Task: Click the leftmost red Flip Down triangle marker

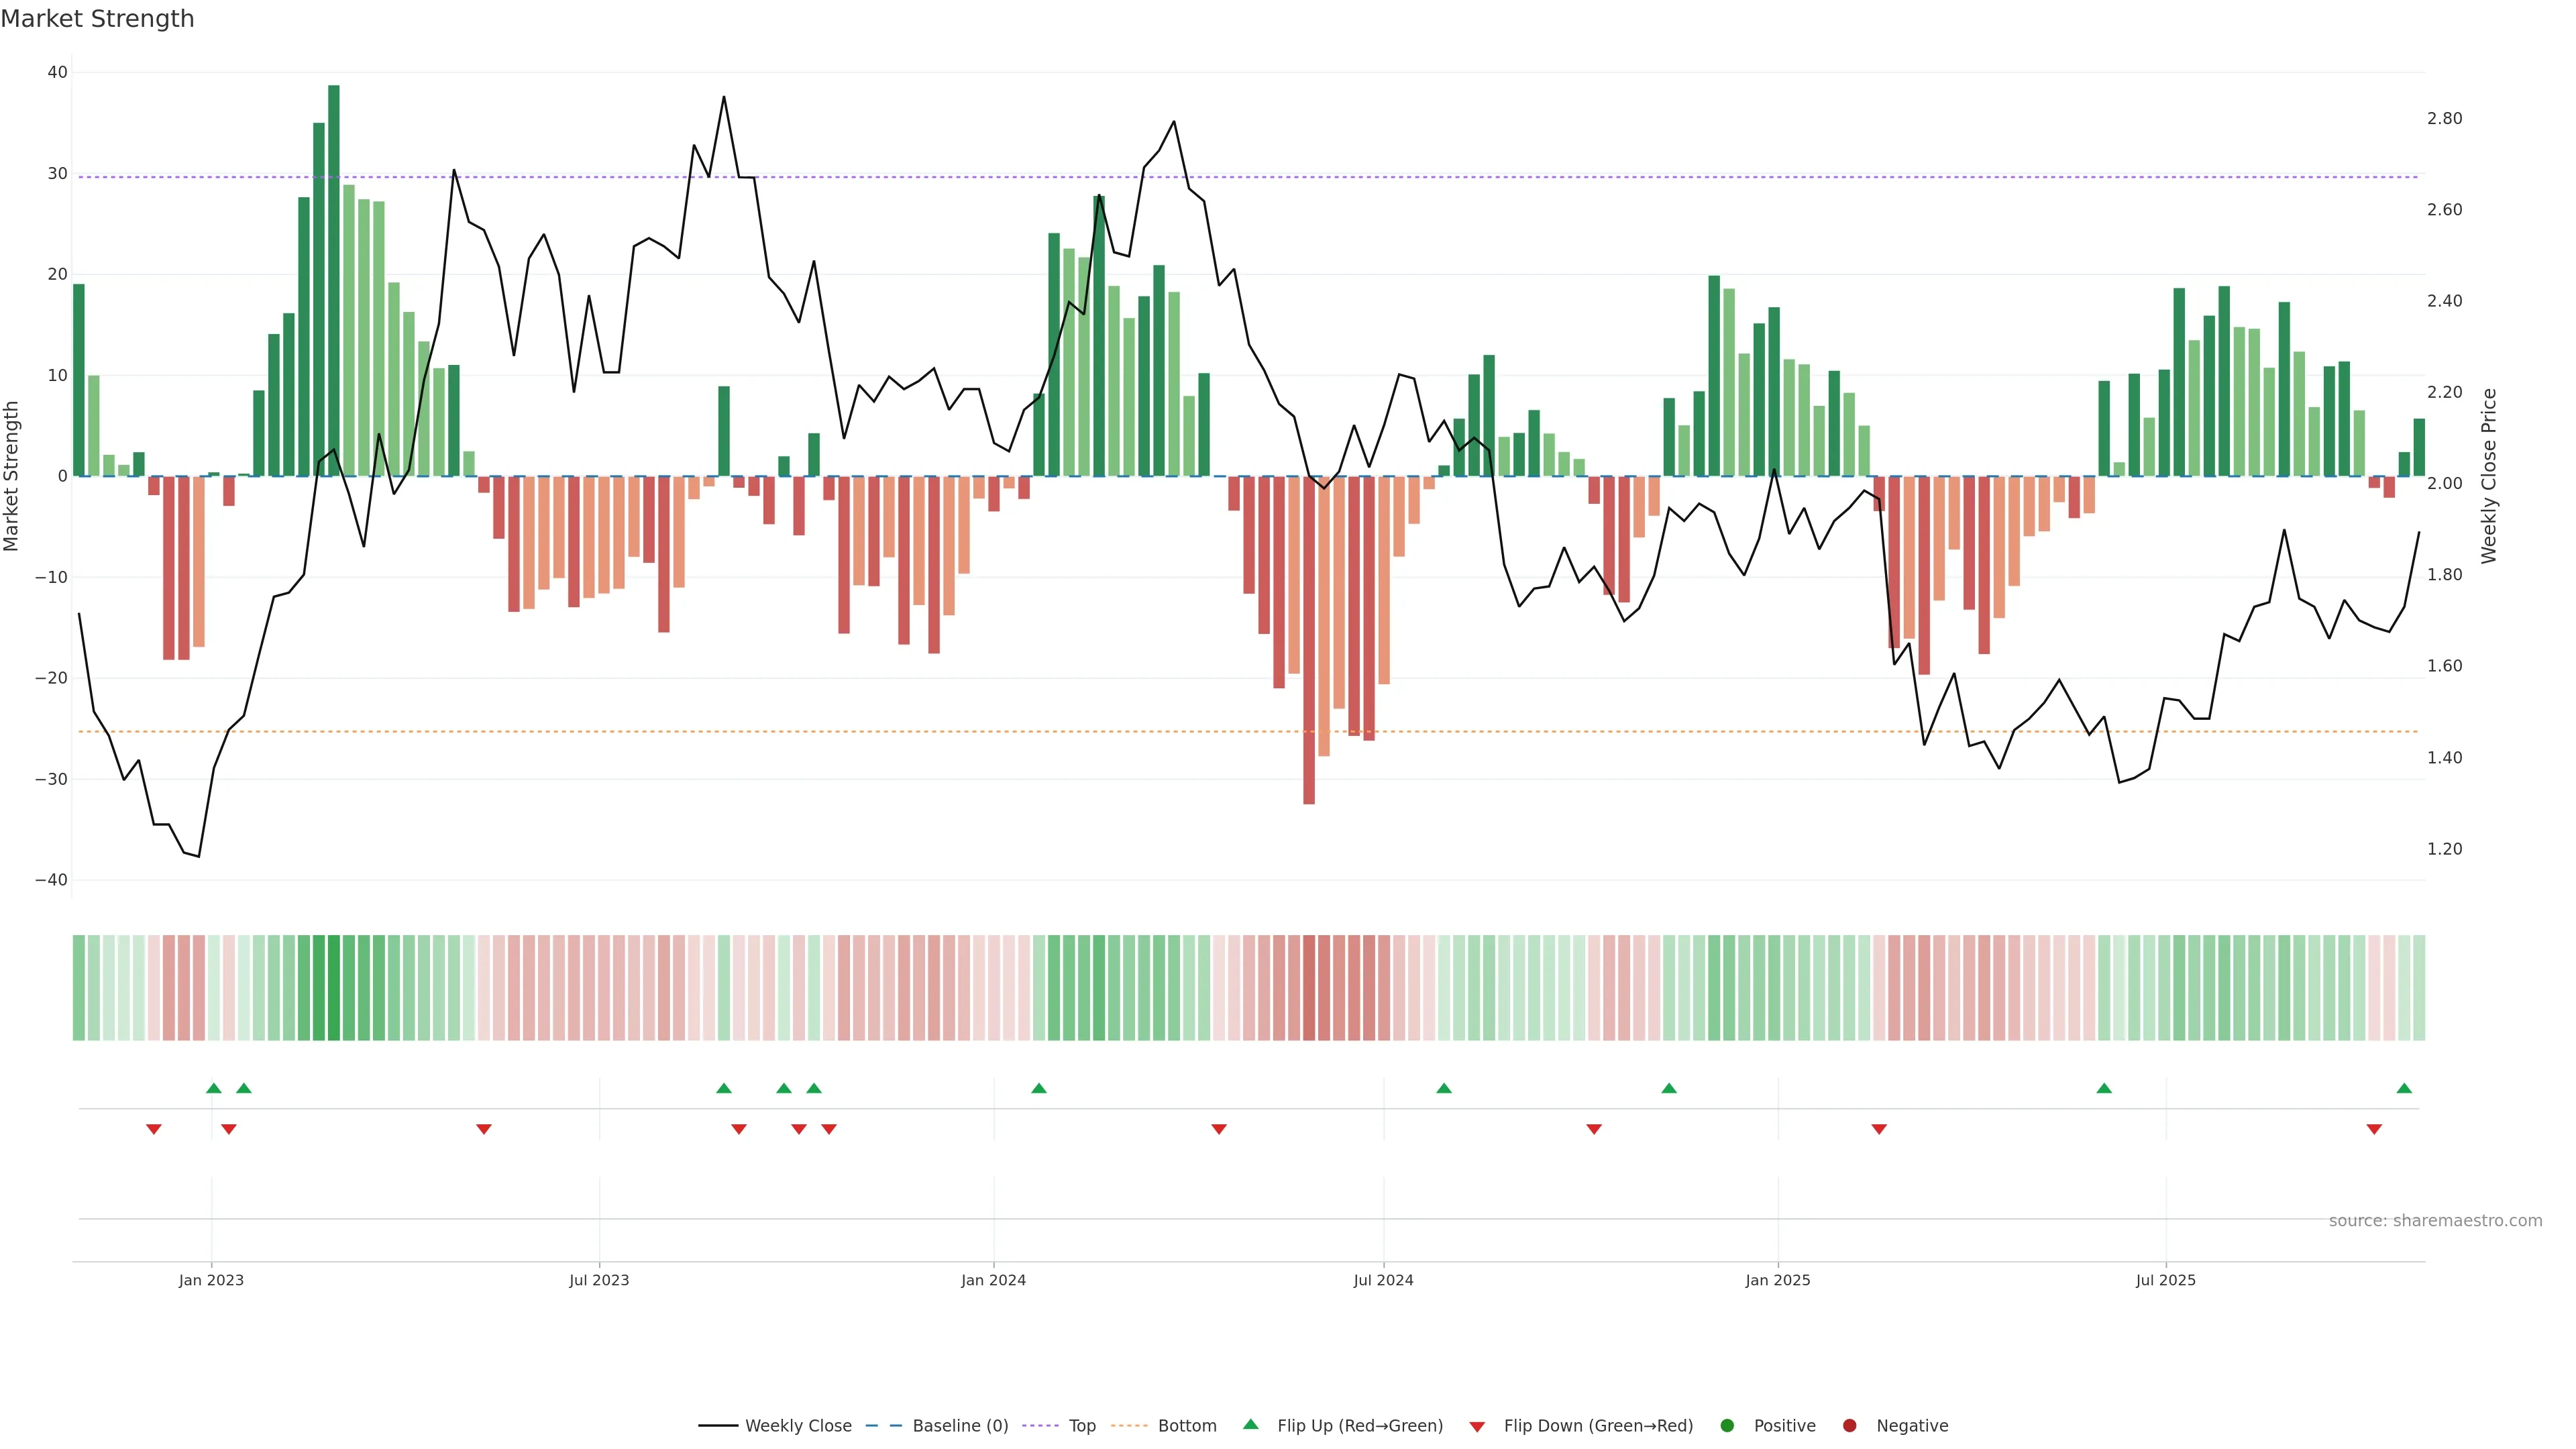Action: [x=154, y=1129]
